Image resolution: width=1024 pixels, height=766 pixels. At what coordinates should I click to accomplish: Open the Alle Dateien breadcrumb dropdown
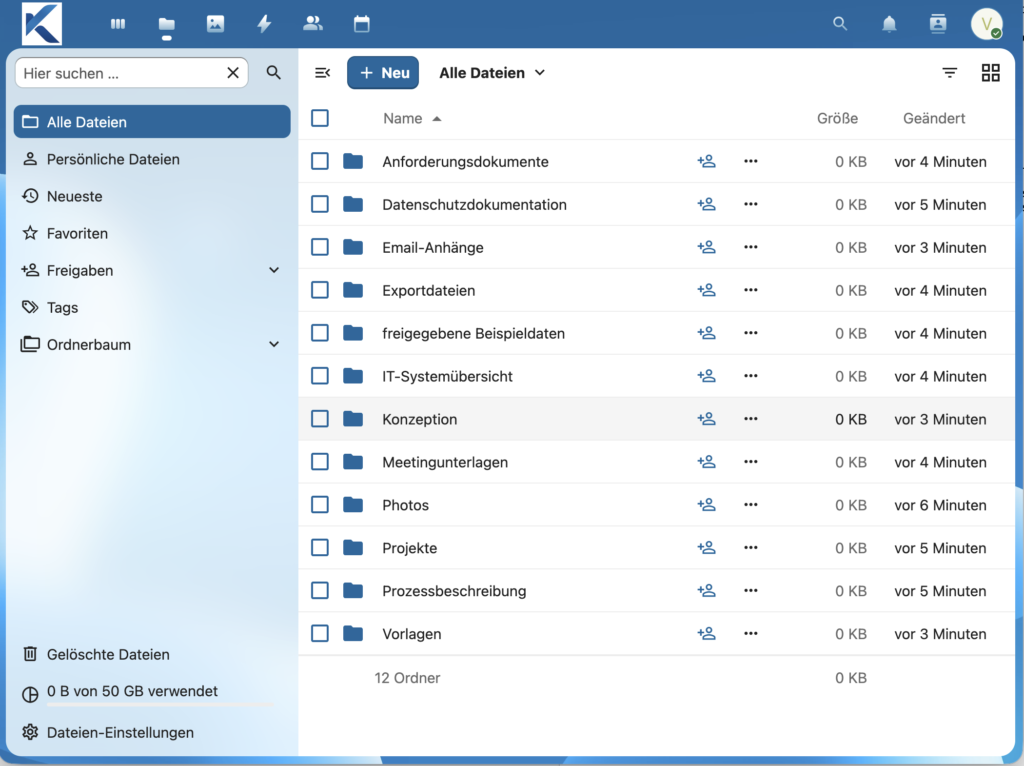(x=492, y=72)
